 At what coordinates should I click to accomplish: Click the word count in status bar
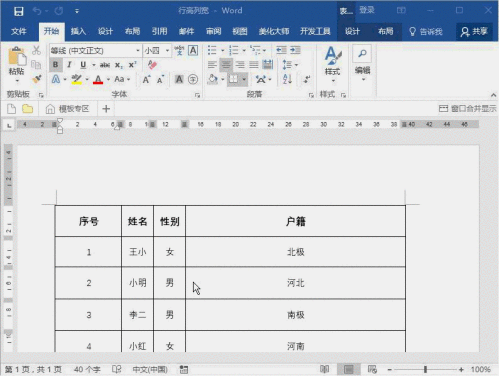point(87,369)
